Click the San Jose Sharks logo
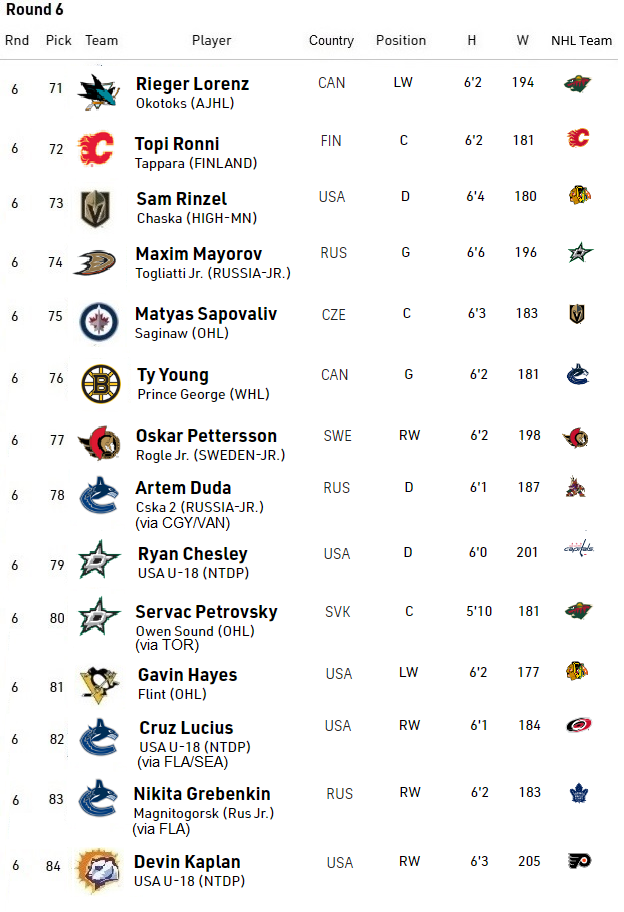The image size is (624, 912). [x=99, y=91]
